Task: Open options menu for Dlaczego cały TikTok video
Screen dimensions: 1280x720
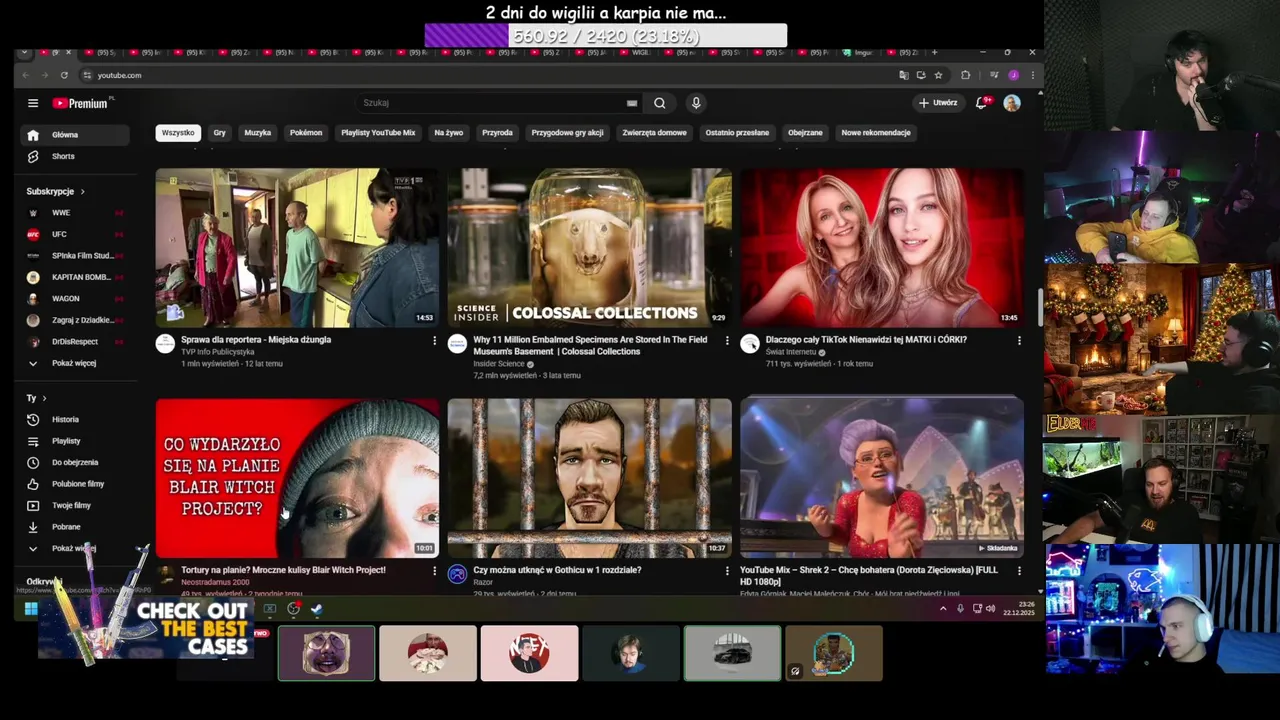Action: click(x=1019, y=341)
